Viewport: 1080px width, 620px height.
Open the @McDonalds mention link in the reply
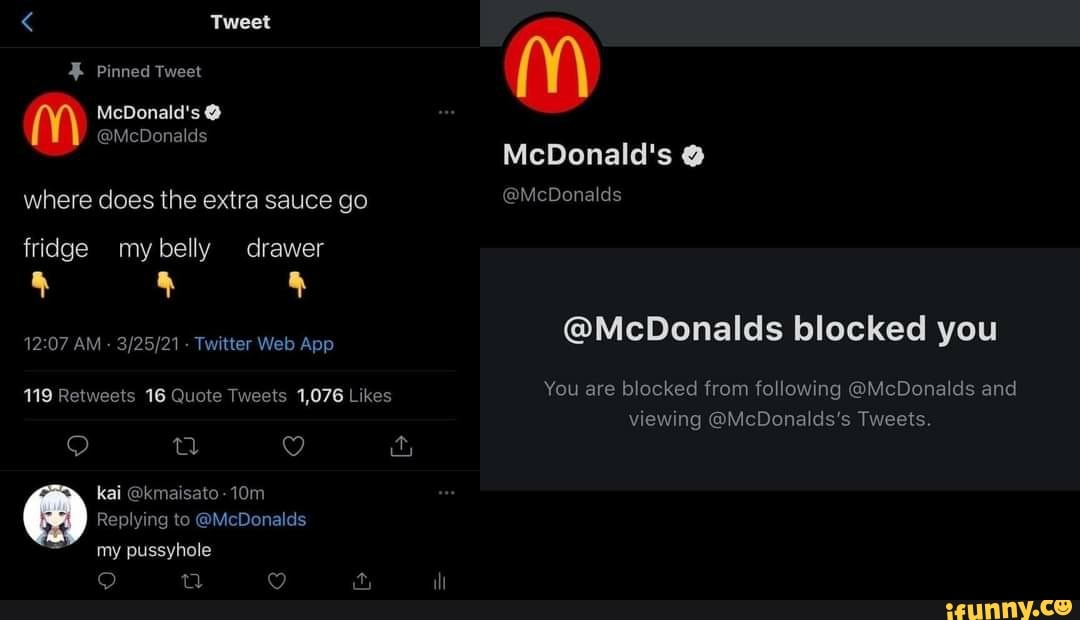coord(251,519)
